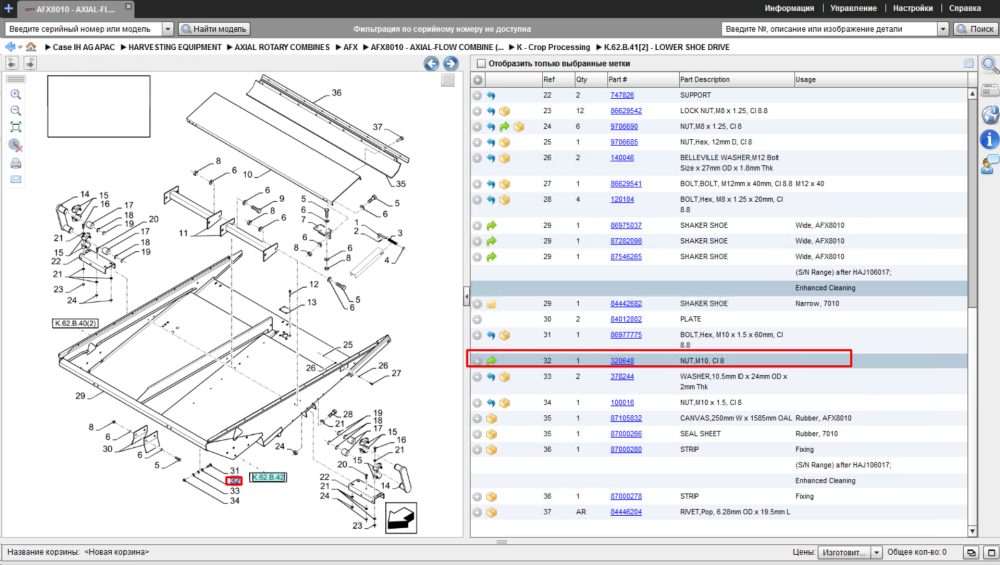This screenshot has width=1000, height=565.
Task: Select the round add button for part 100016
Action: pos(477,403)
